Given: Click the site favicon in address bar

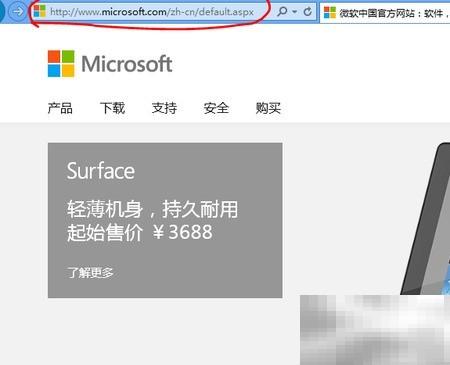Looking at the screenshot, I should click(40, 11).
